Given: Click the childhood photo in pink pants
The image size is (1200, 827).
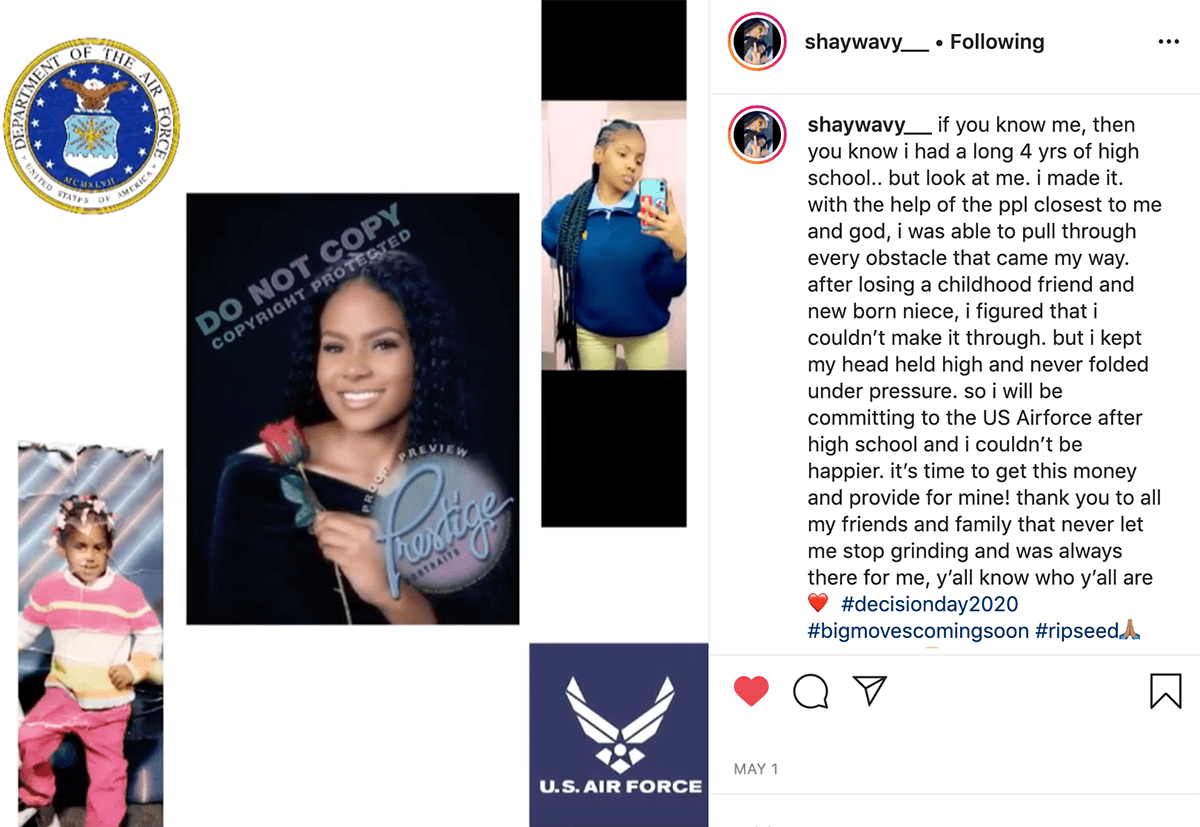Looking at the screenshot, I should click(91, 633).
